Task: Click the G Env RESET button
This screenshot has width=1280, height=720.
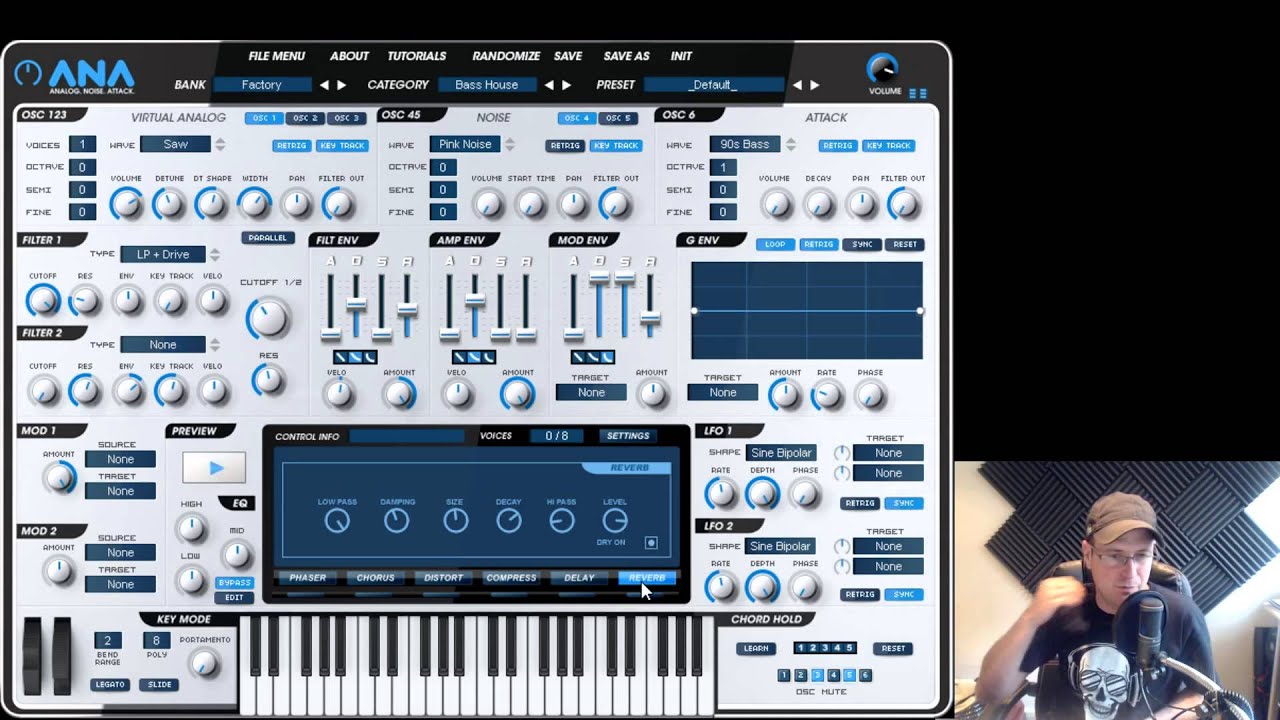Action: tap(905, 244)
